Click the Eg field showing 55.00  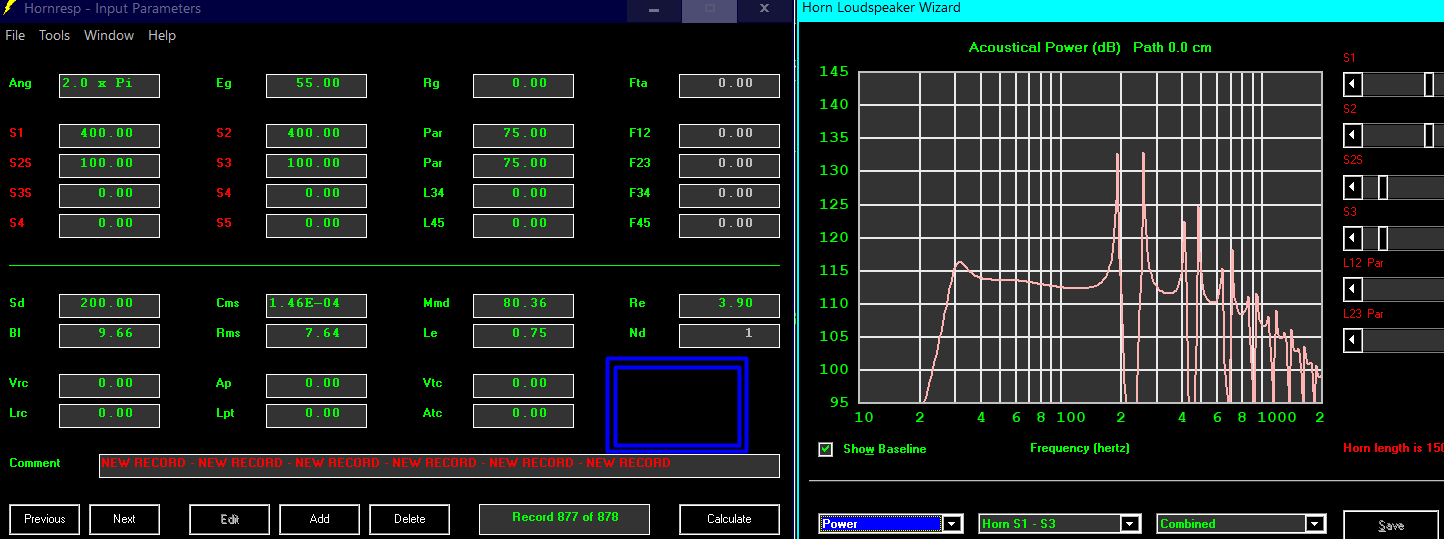pyautogui.click(x=316, y=85)
